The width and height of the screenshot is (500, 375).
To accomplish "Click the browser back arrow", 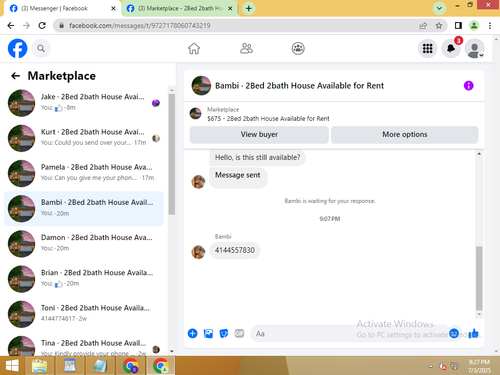I will 11,26.
